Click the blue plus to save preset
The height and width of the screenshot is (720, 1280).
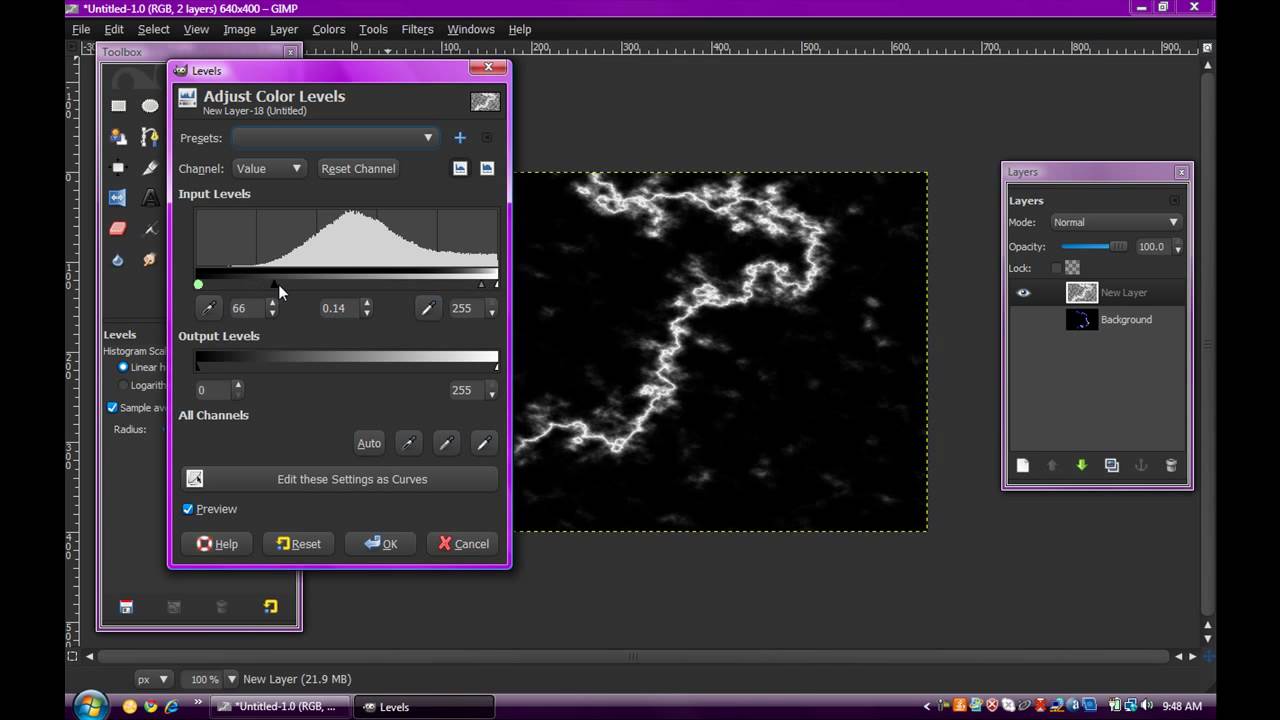(x=460, y=138)
